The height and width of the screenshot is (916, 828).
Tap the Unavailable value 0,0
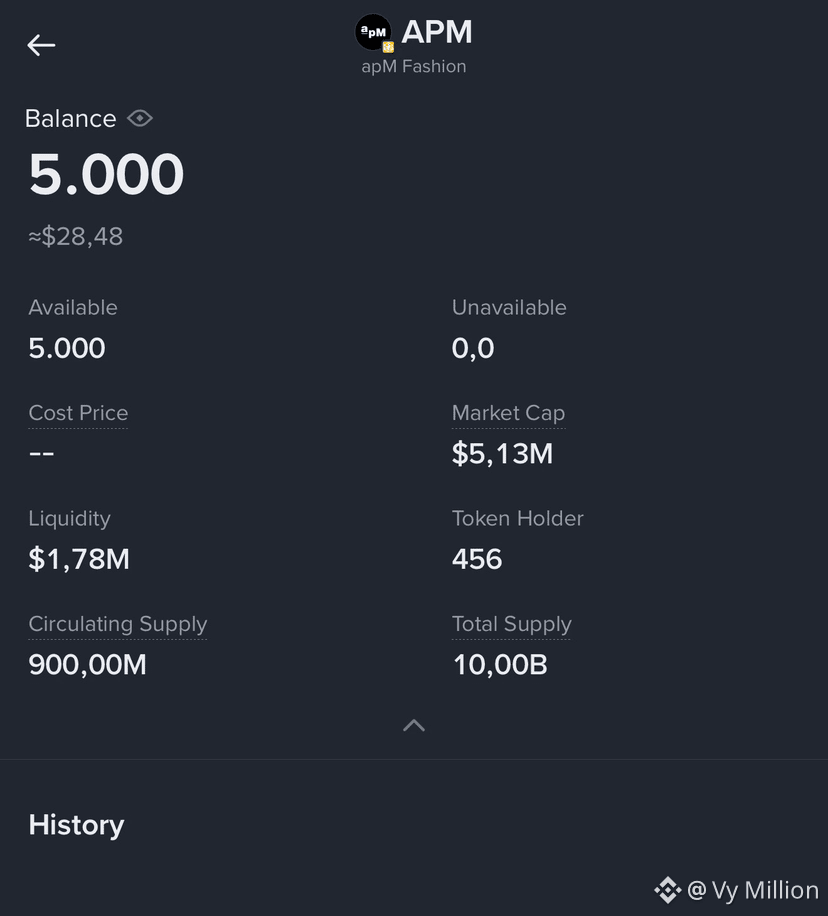coord(473,349)
